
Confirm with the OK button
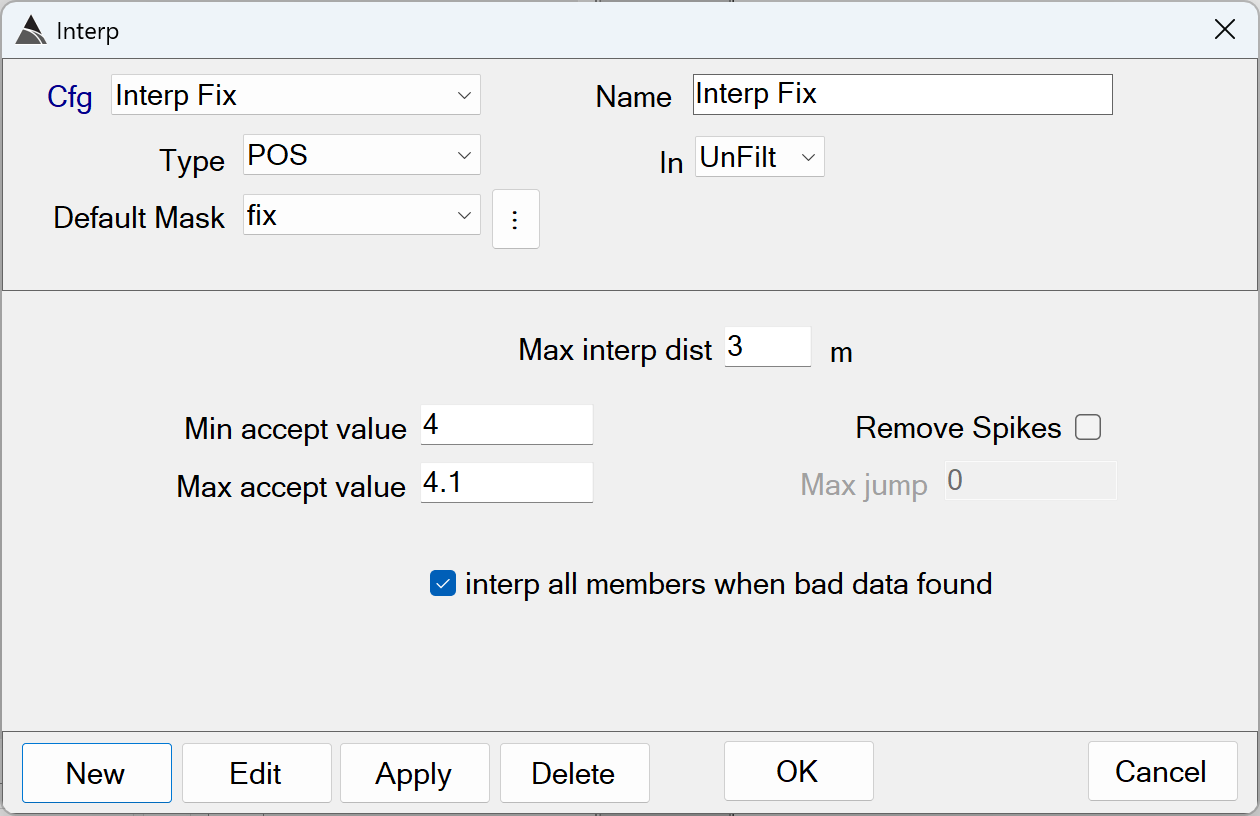[x=798, y=771]
